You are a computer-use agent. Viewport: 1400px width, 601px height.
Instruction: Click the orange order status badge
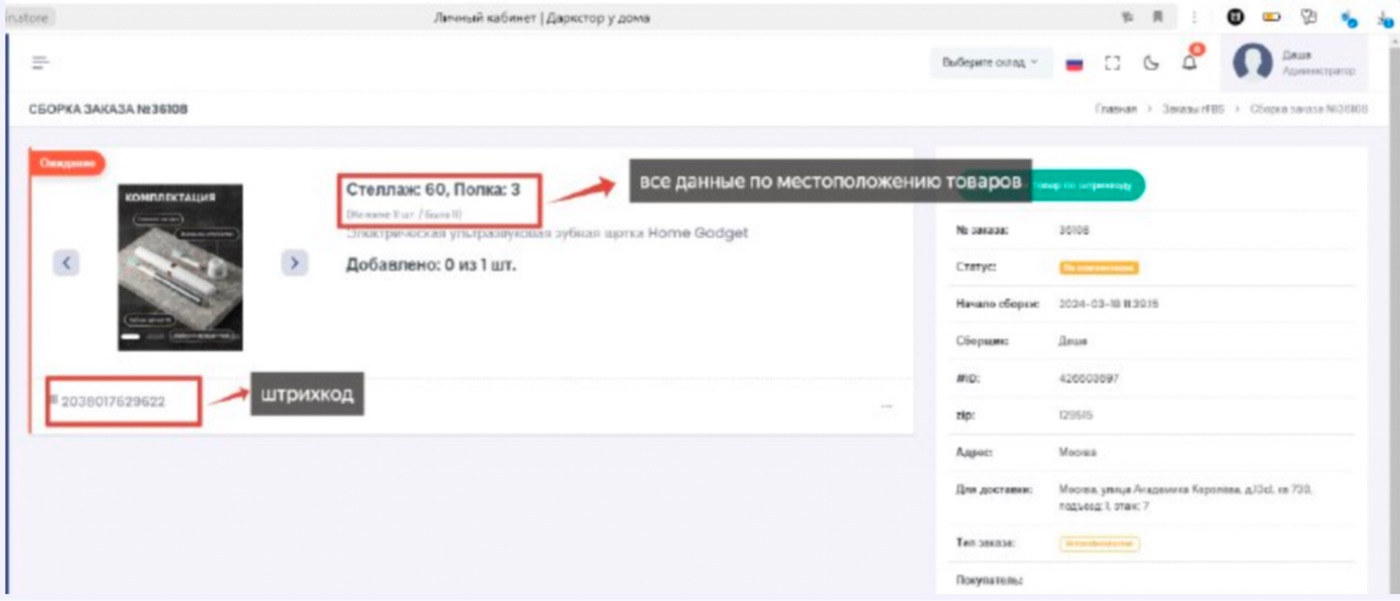(x=1099, y=267)
